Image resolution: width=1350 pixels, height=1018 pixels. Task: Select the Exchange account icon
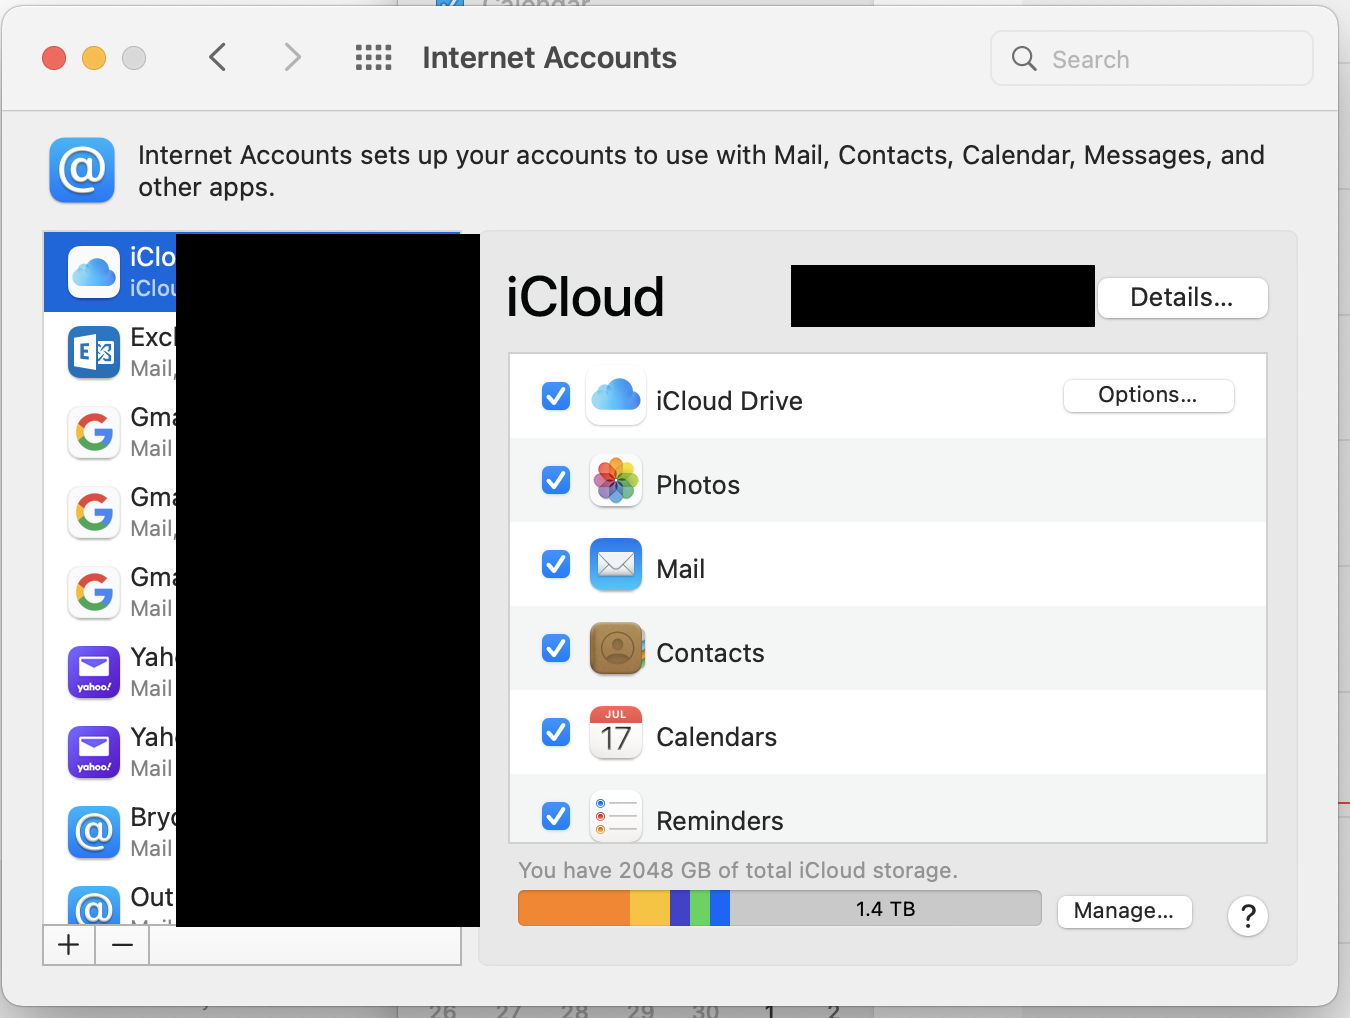pyautogui.click(x=94, y=352)
